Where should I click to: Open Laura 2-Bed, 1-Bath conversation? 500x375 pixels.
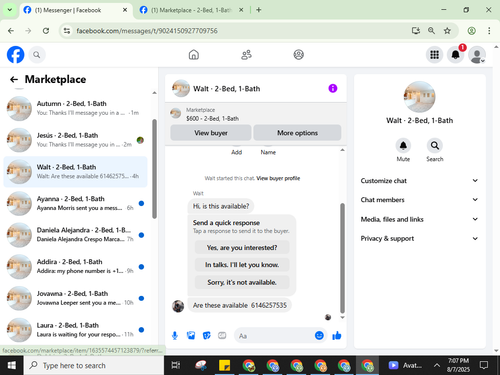75,330
